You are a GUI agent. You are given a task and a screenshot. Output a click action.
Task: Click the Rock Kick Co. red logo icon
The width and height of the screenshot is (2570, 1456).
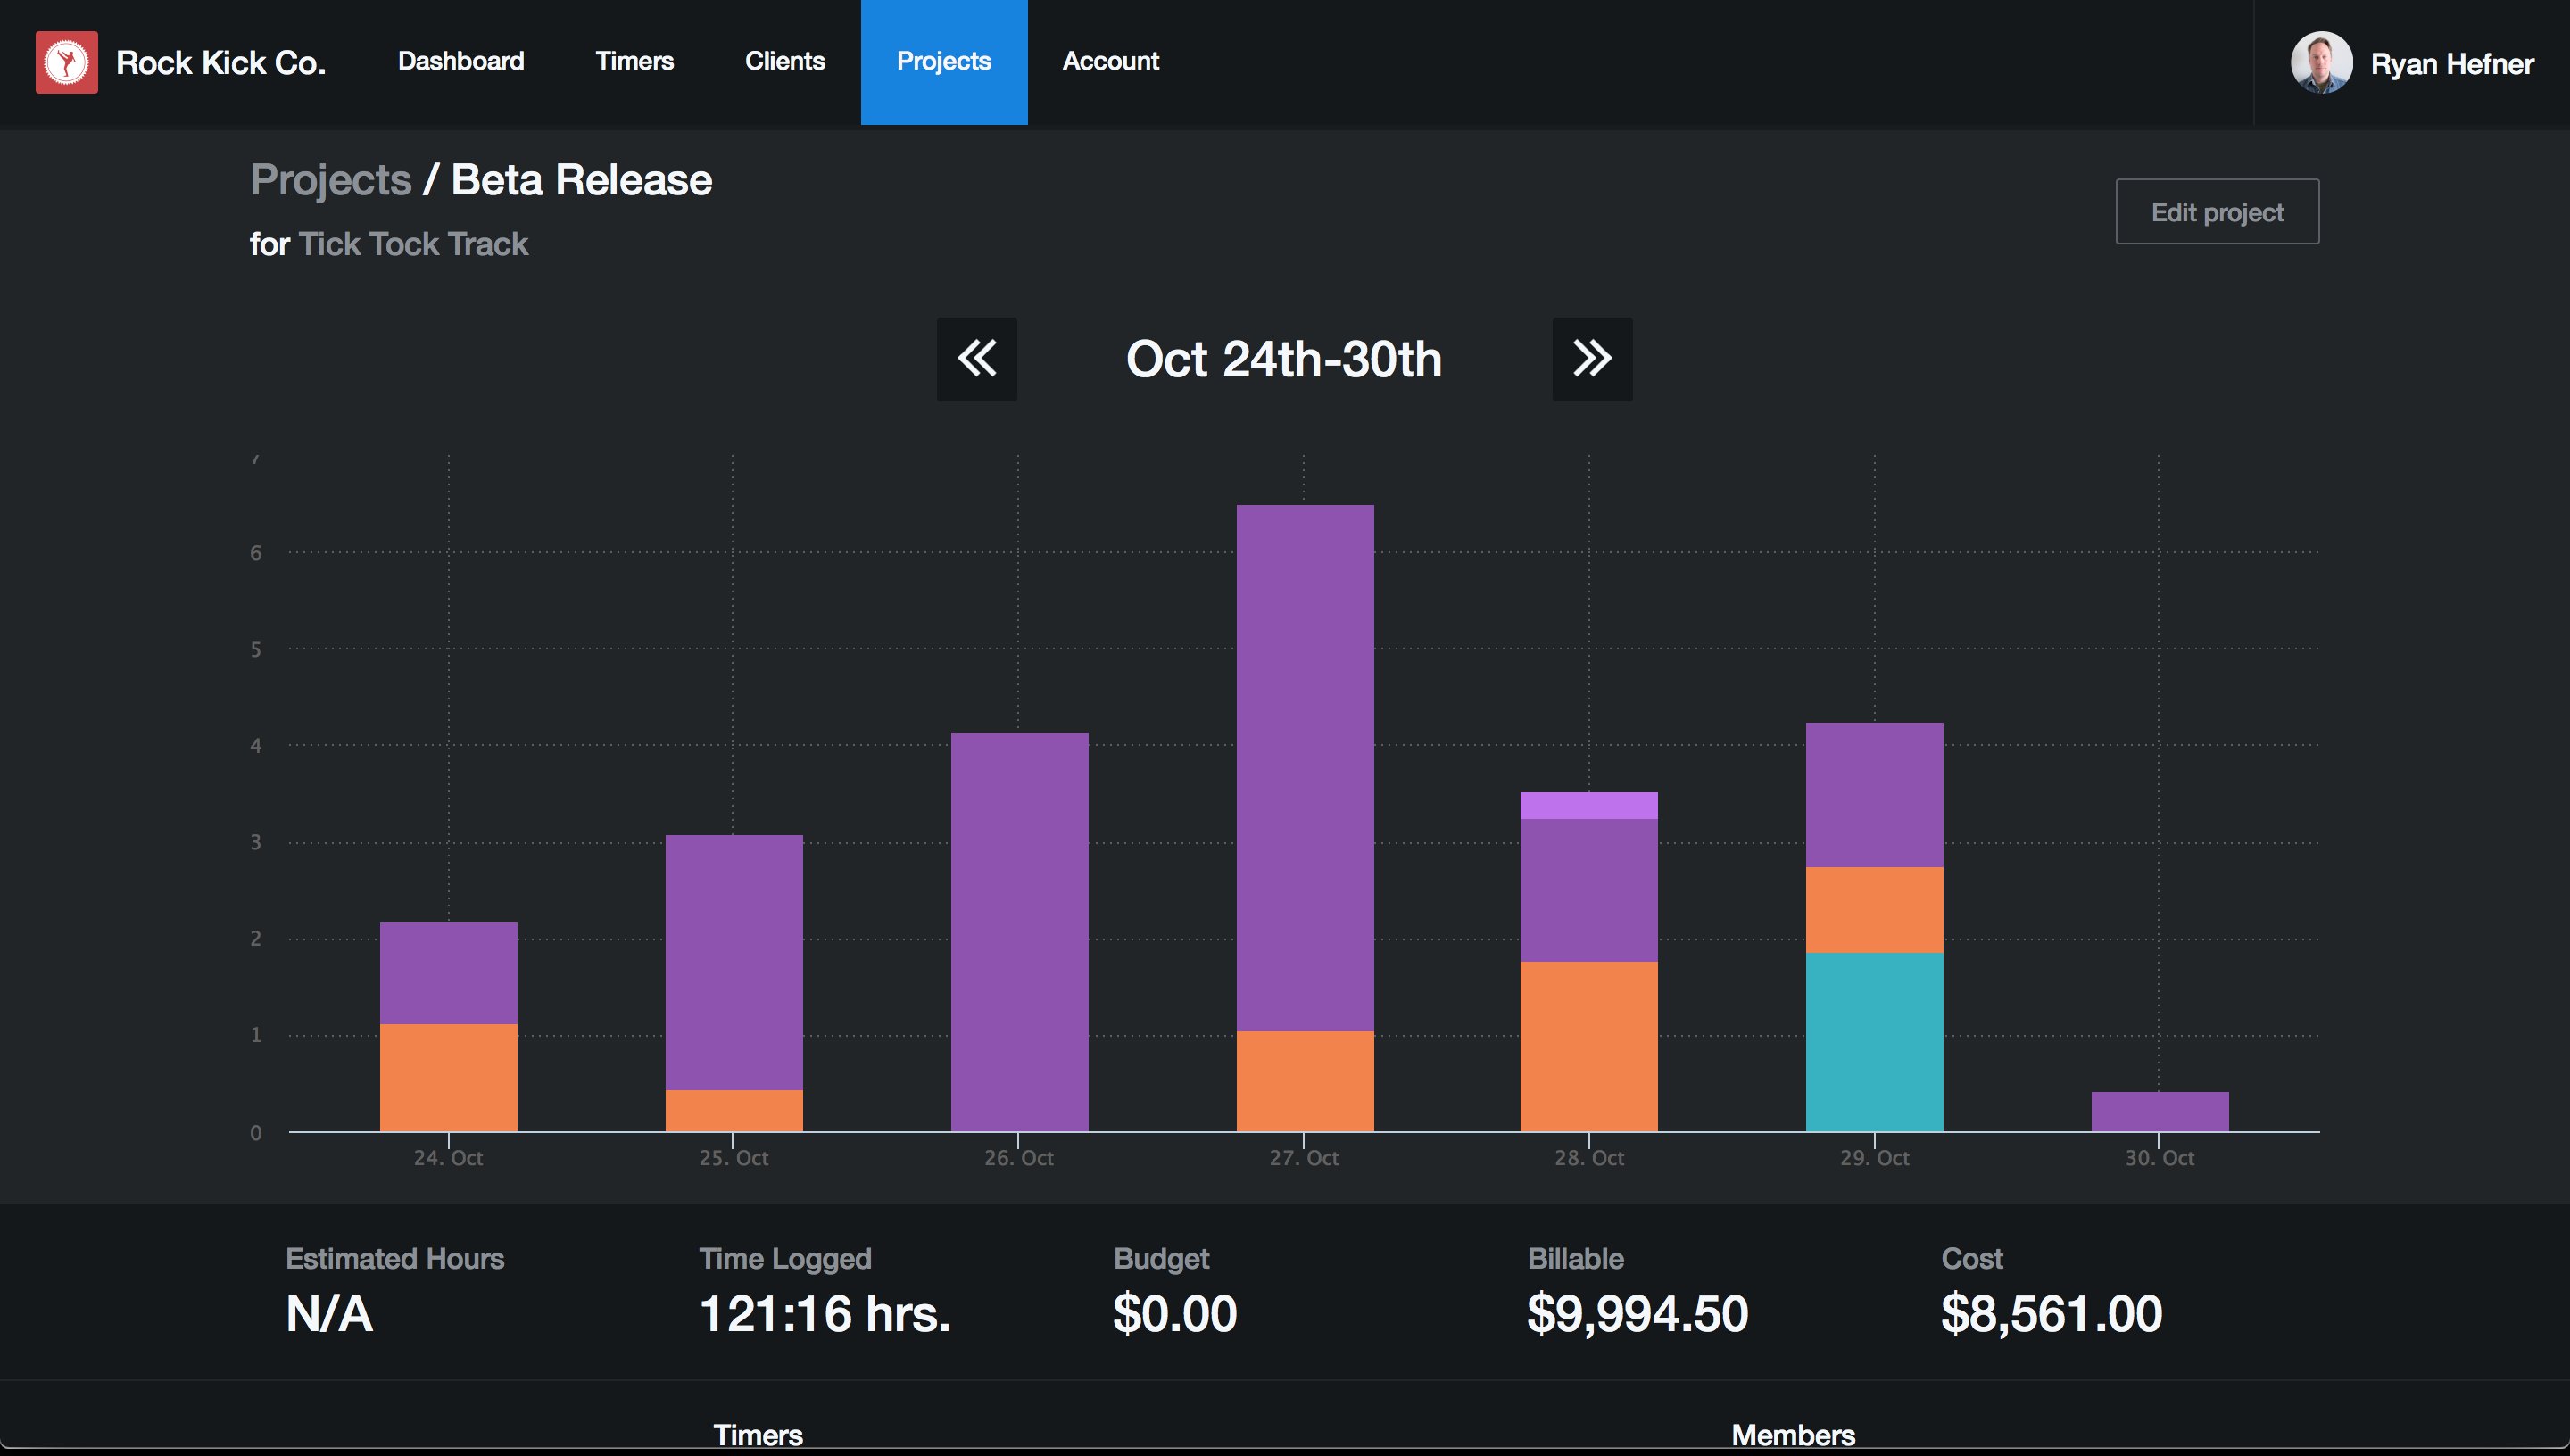67,62
